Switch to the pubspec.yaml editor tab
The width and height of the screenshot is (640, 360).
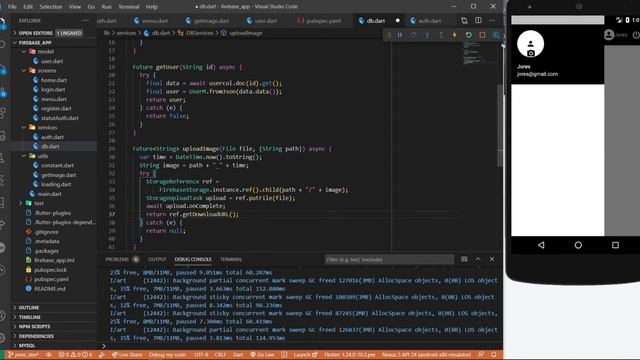(x=319, y=20)
